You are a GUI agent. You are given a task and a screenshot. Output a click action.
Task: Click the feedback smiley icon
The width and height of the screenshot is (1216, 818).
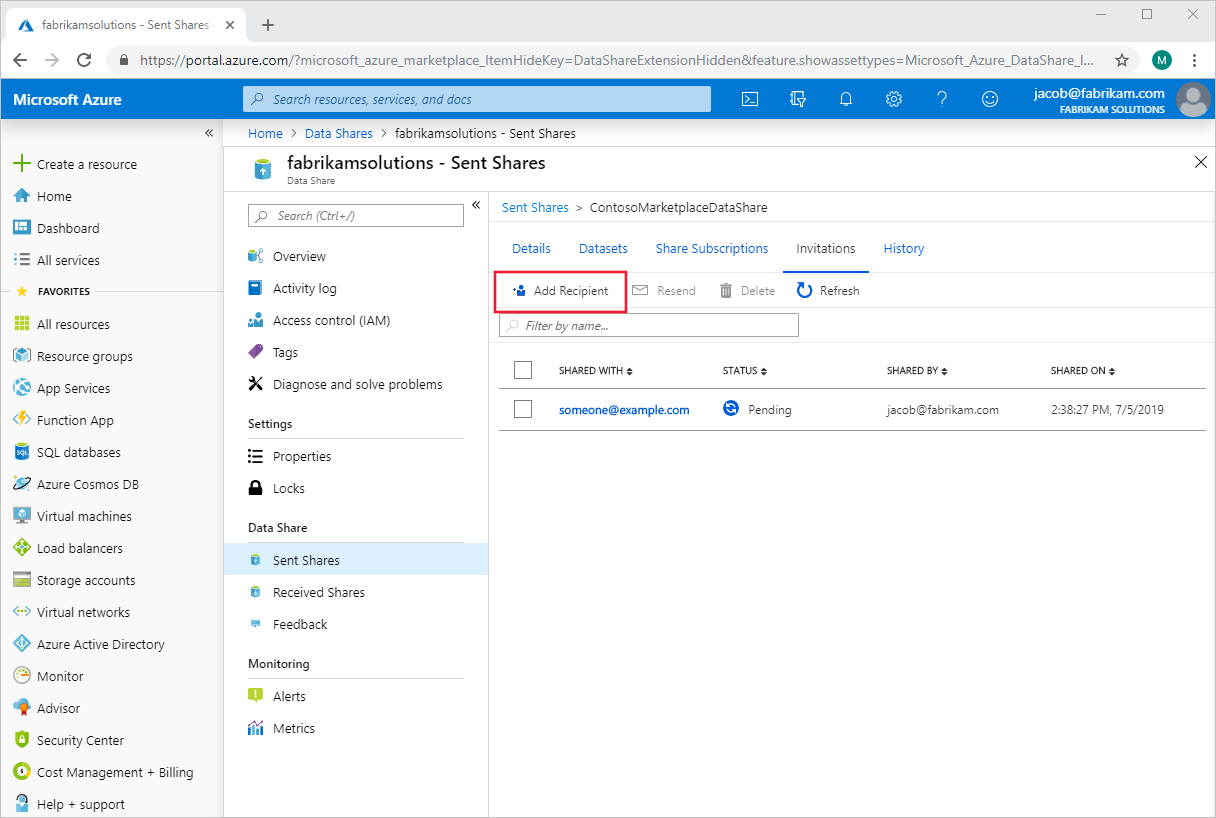[989, 99]
